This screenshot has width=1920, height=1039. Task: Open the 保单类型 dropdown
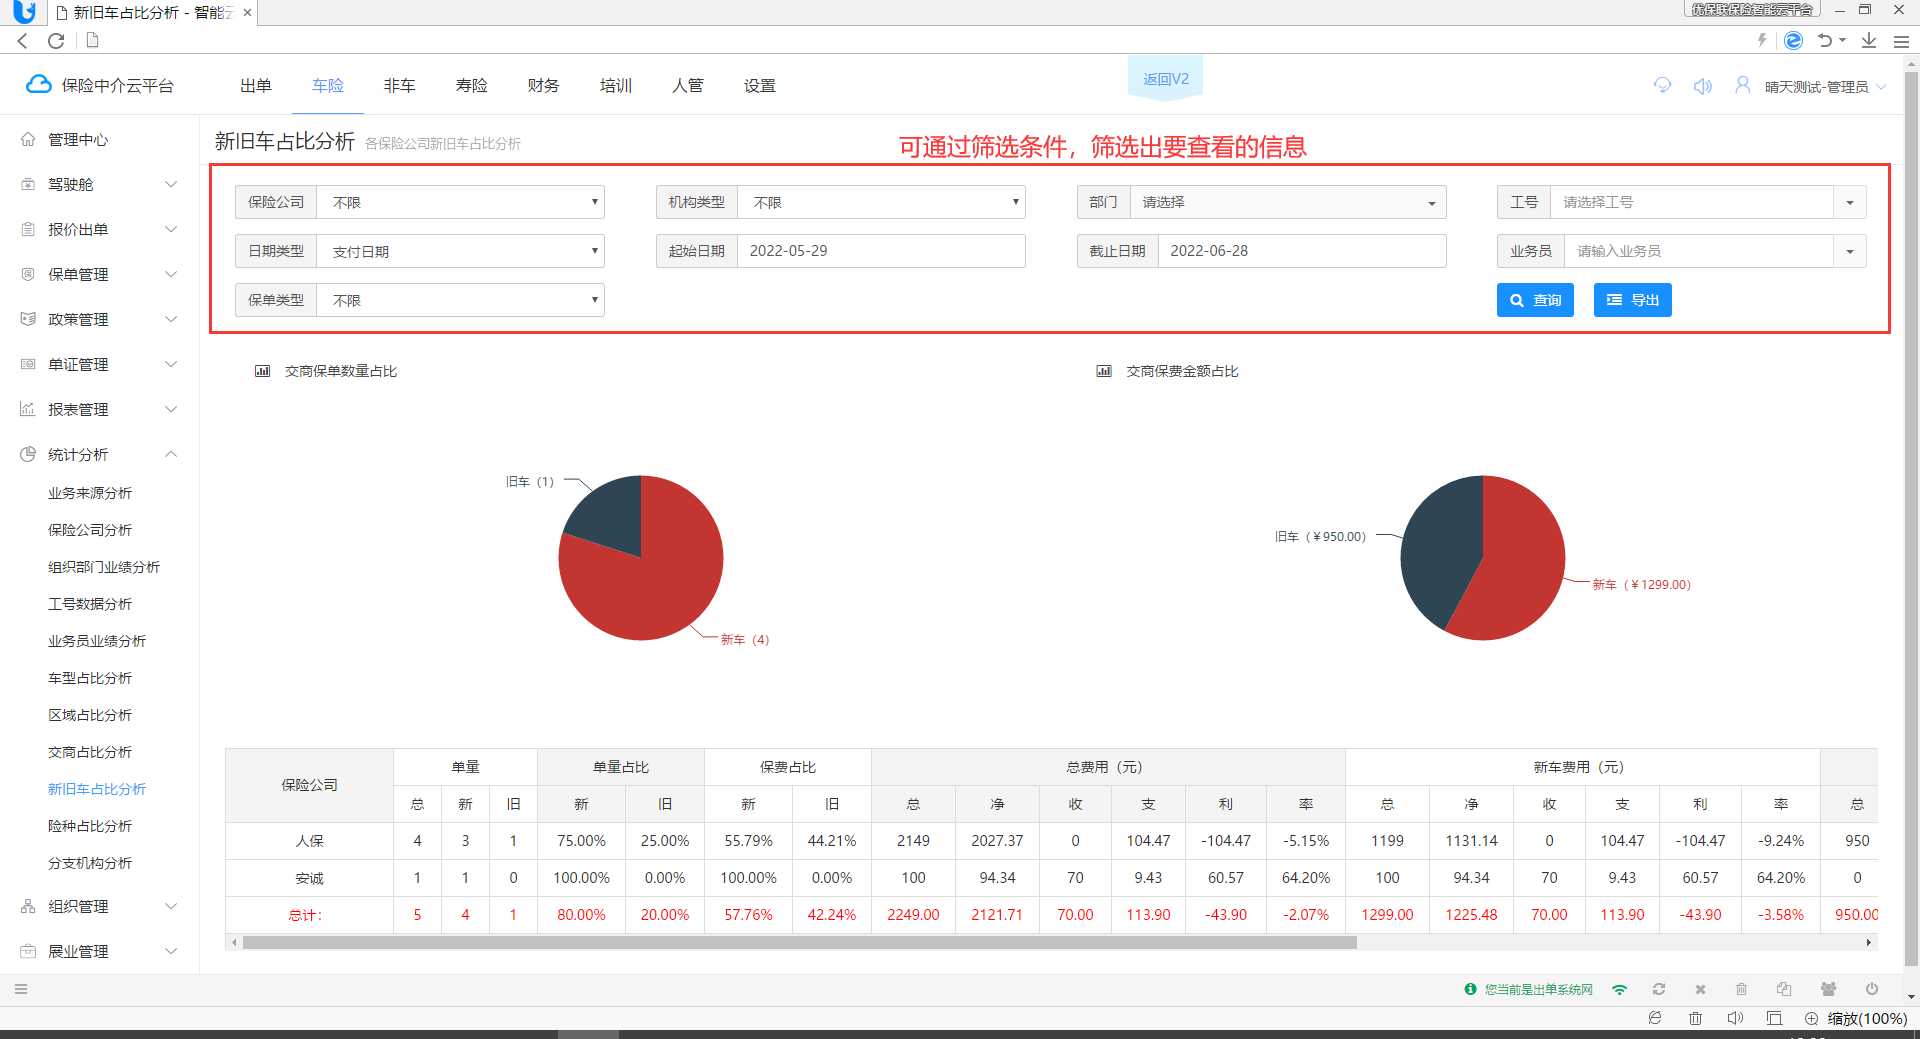pyautogui.click(x=460, y=300)
